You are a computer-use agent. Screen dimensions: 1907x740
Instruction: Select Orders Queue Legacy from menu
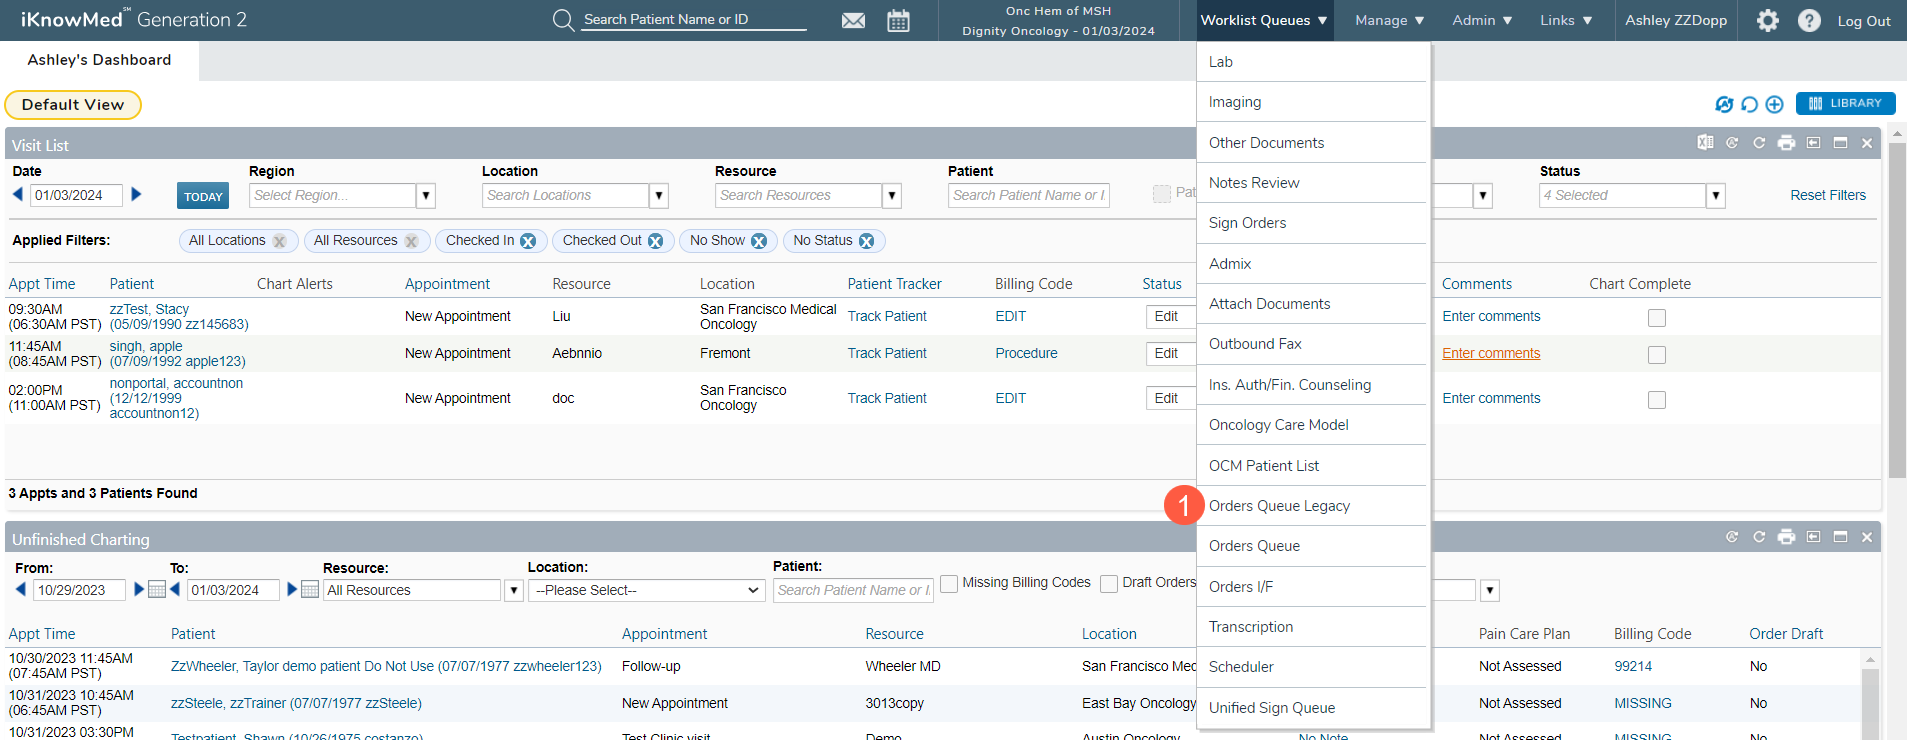click(x=1278, y=506)
